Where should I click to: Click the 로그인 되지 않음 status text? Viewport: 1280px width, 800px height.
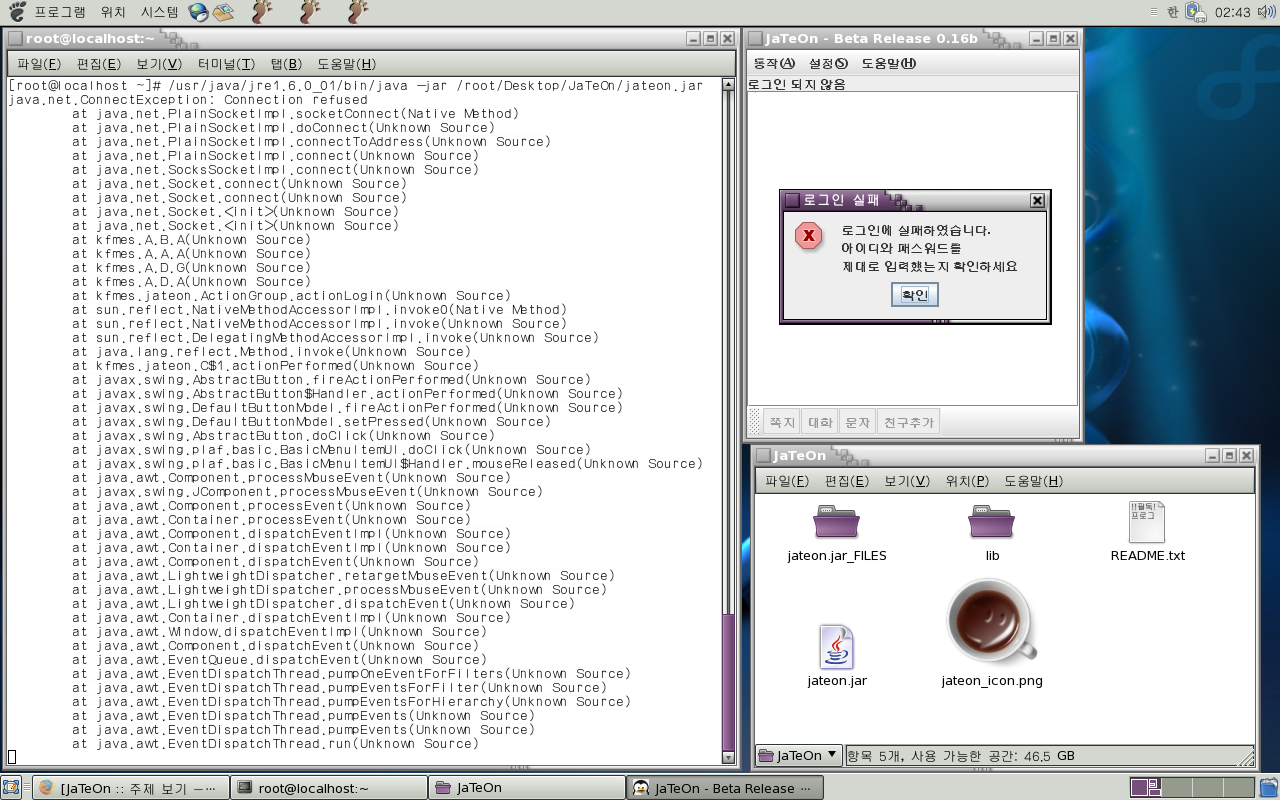tap(797, 84)
